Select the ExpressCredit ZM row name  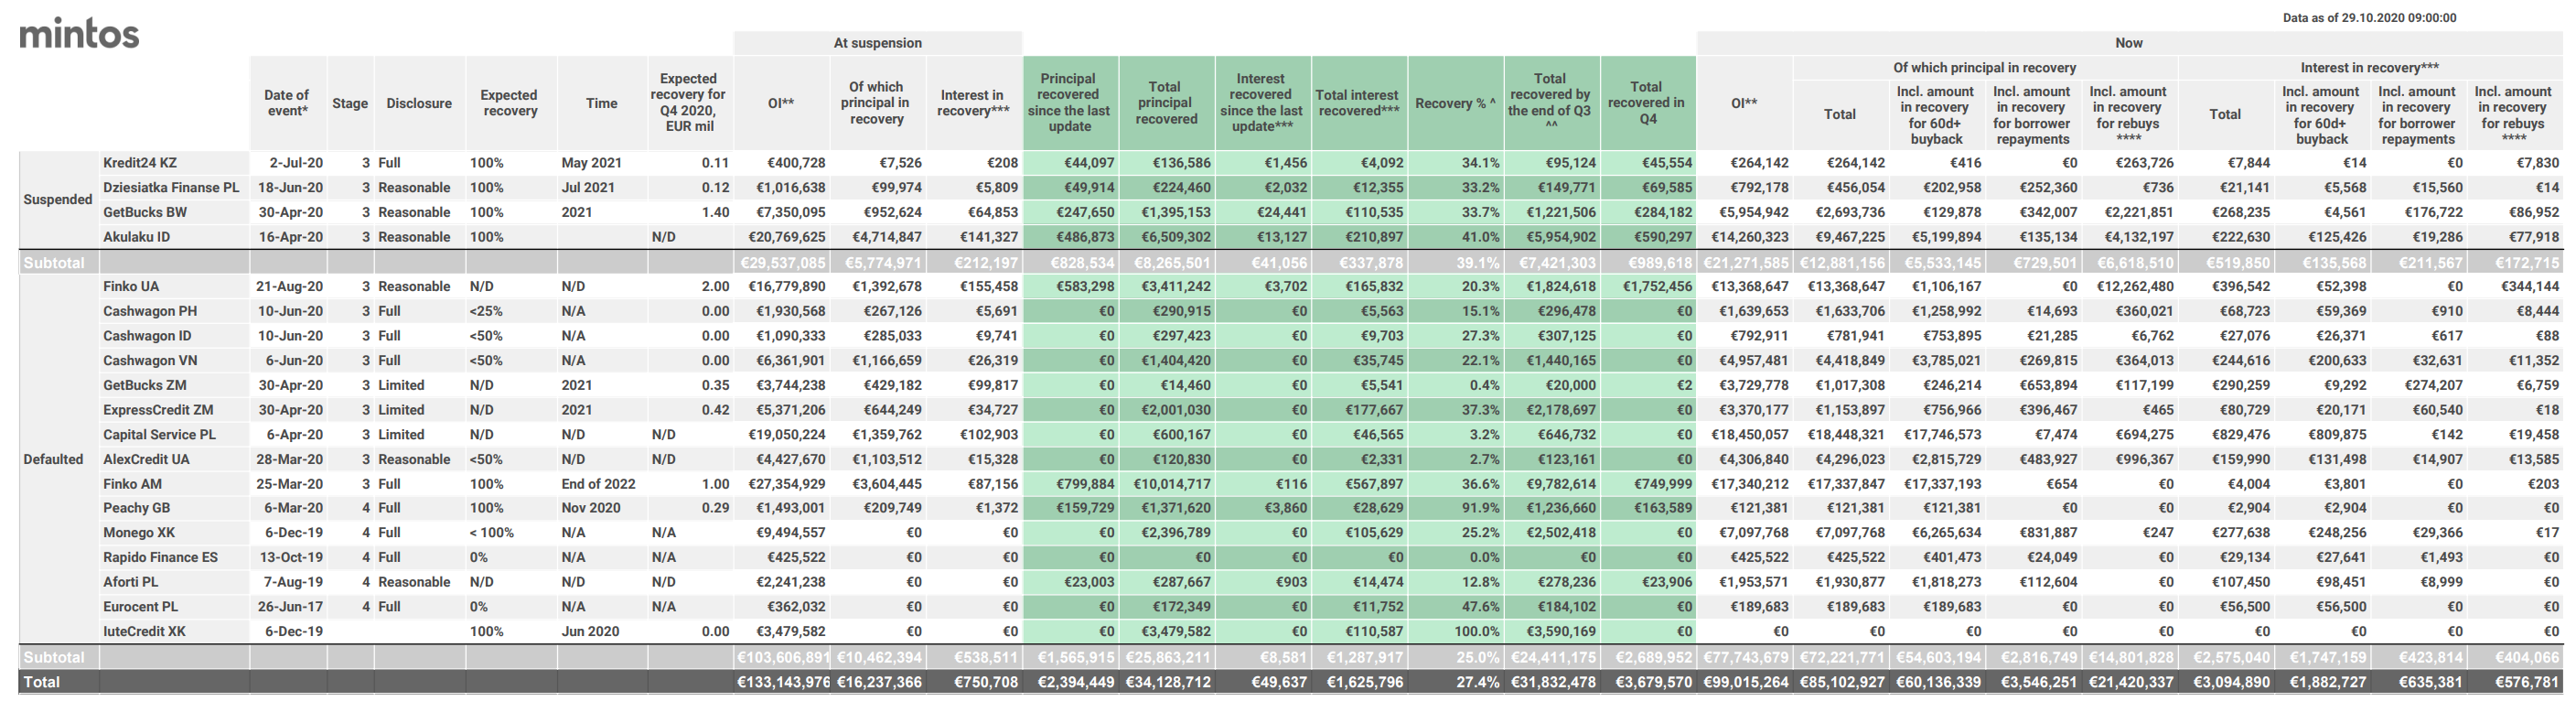[x=158, y=410]
